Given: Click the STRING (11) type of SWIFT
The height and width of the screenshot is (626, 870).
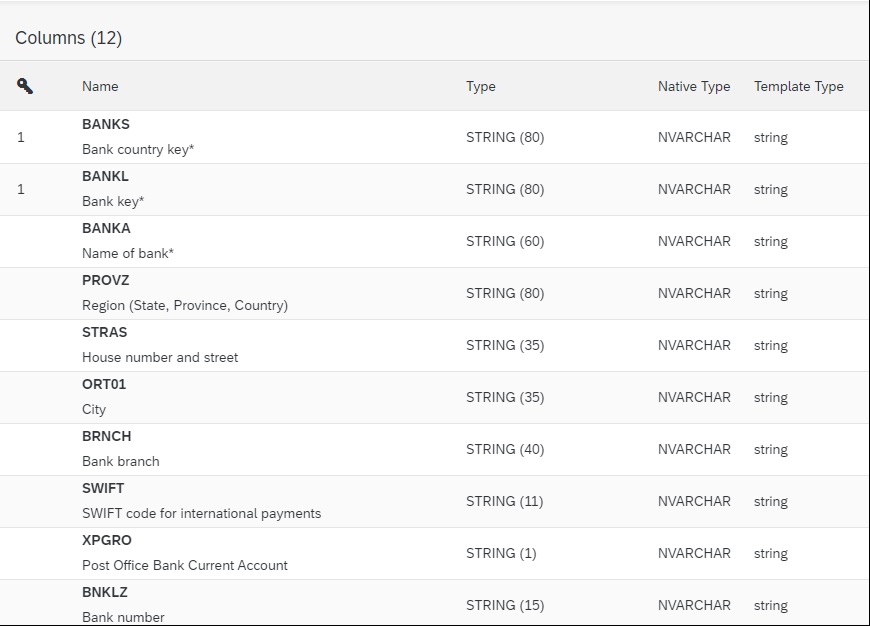Looking at the screenshot, I should (504, 501).
